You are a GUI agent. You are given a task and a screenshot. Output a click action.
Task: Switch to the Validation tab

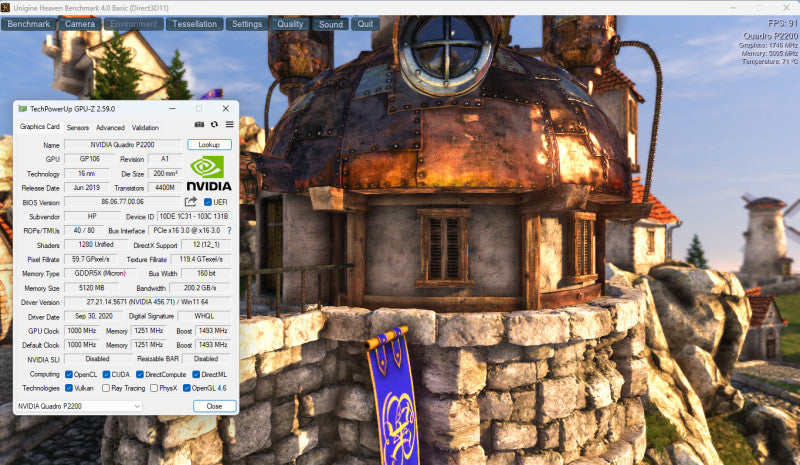pyautogui.click(x=145, y=128)
